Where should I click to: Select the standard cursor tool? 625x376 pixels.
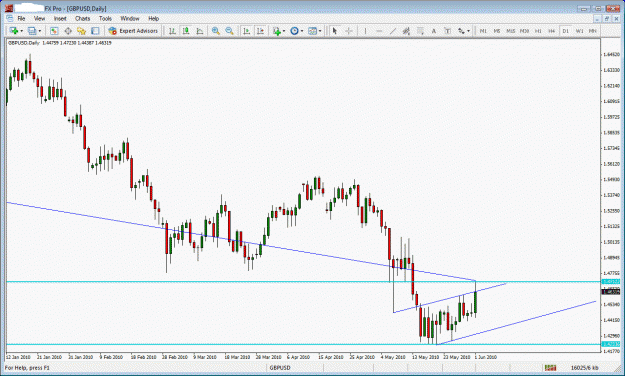coord(334,31)
